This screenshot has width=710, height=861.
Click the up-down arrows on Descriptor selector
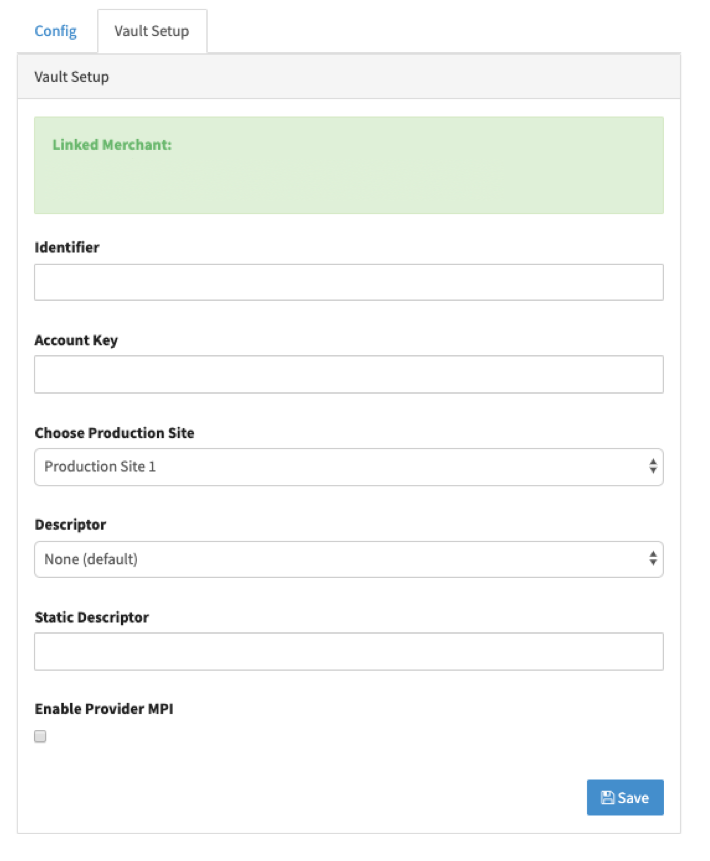pos(653,559)
